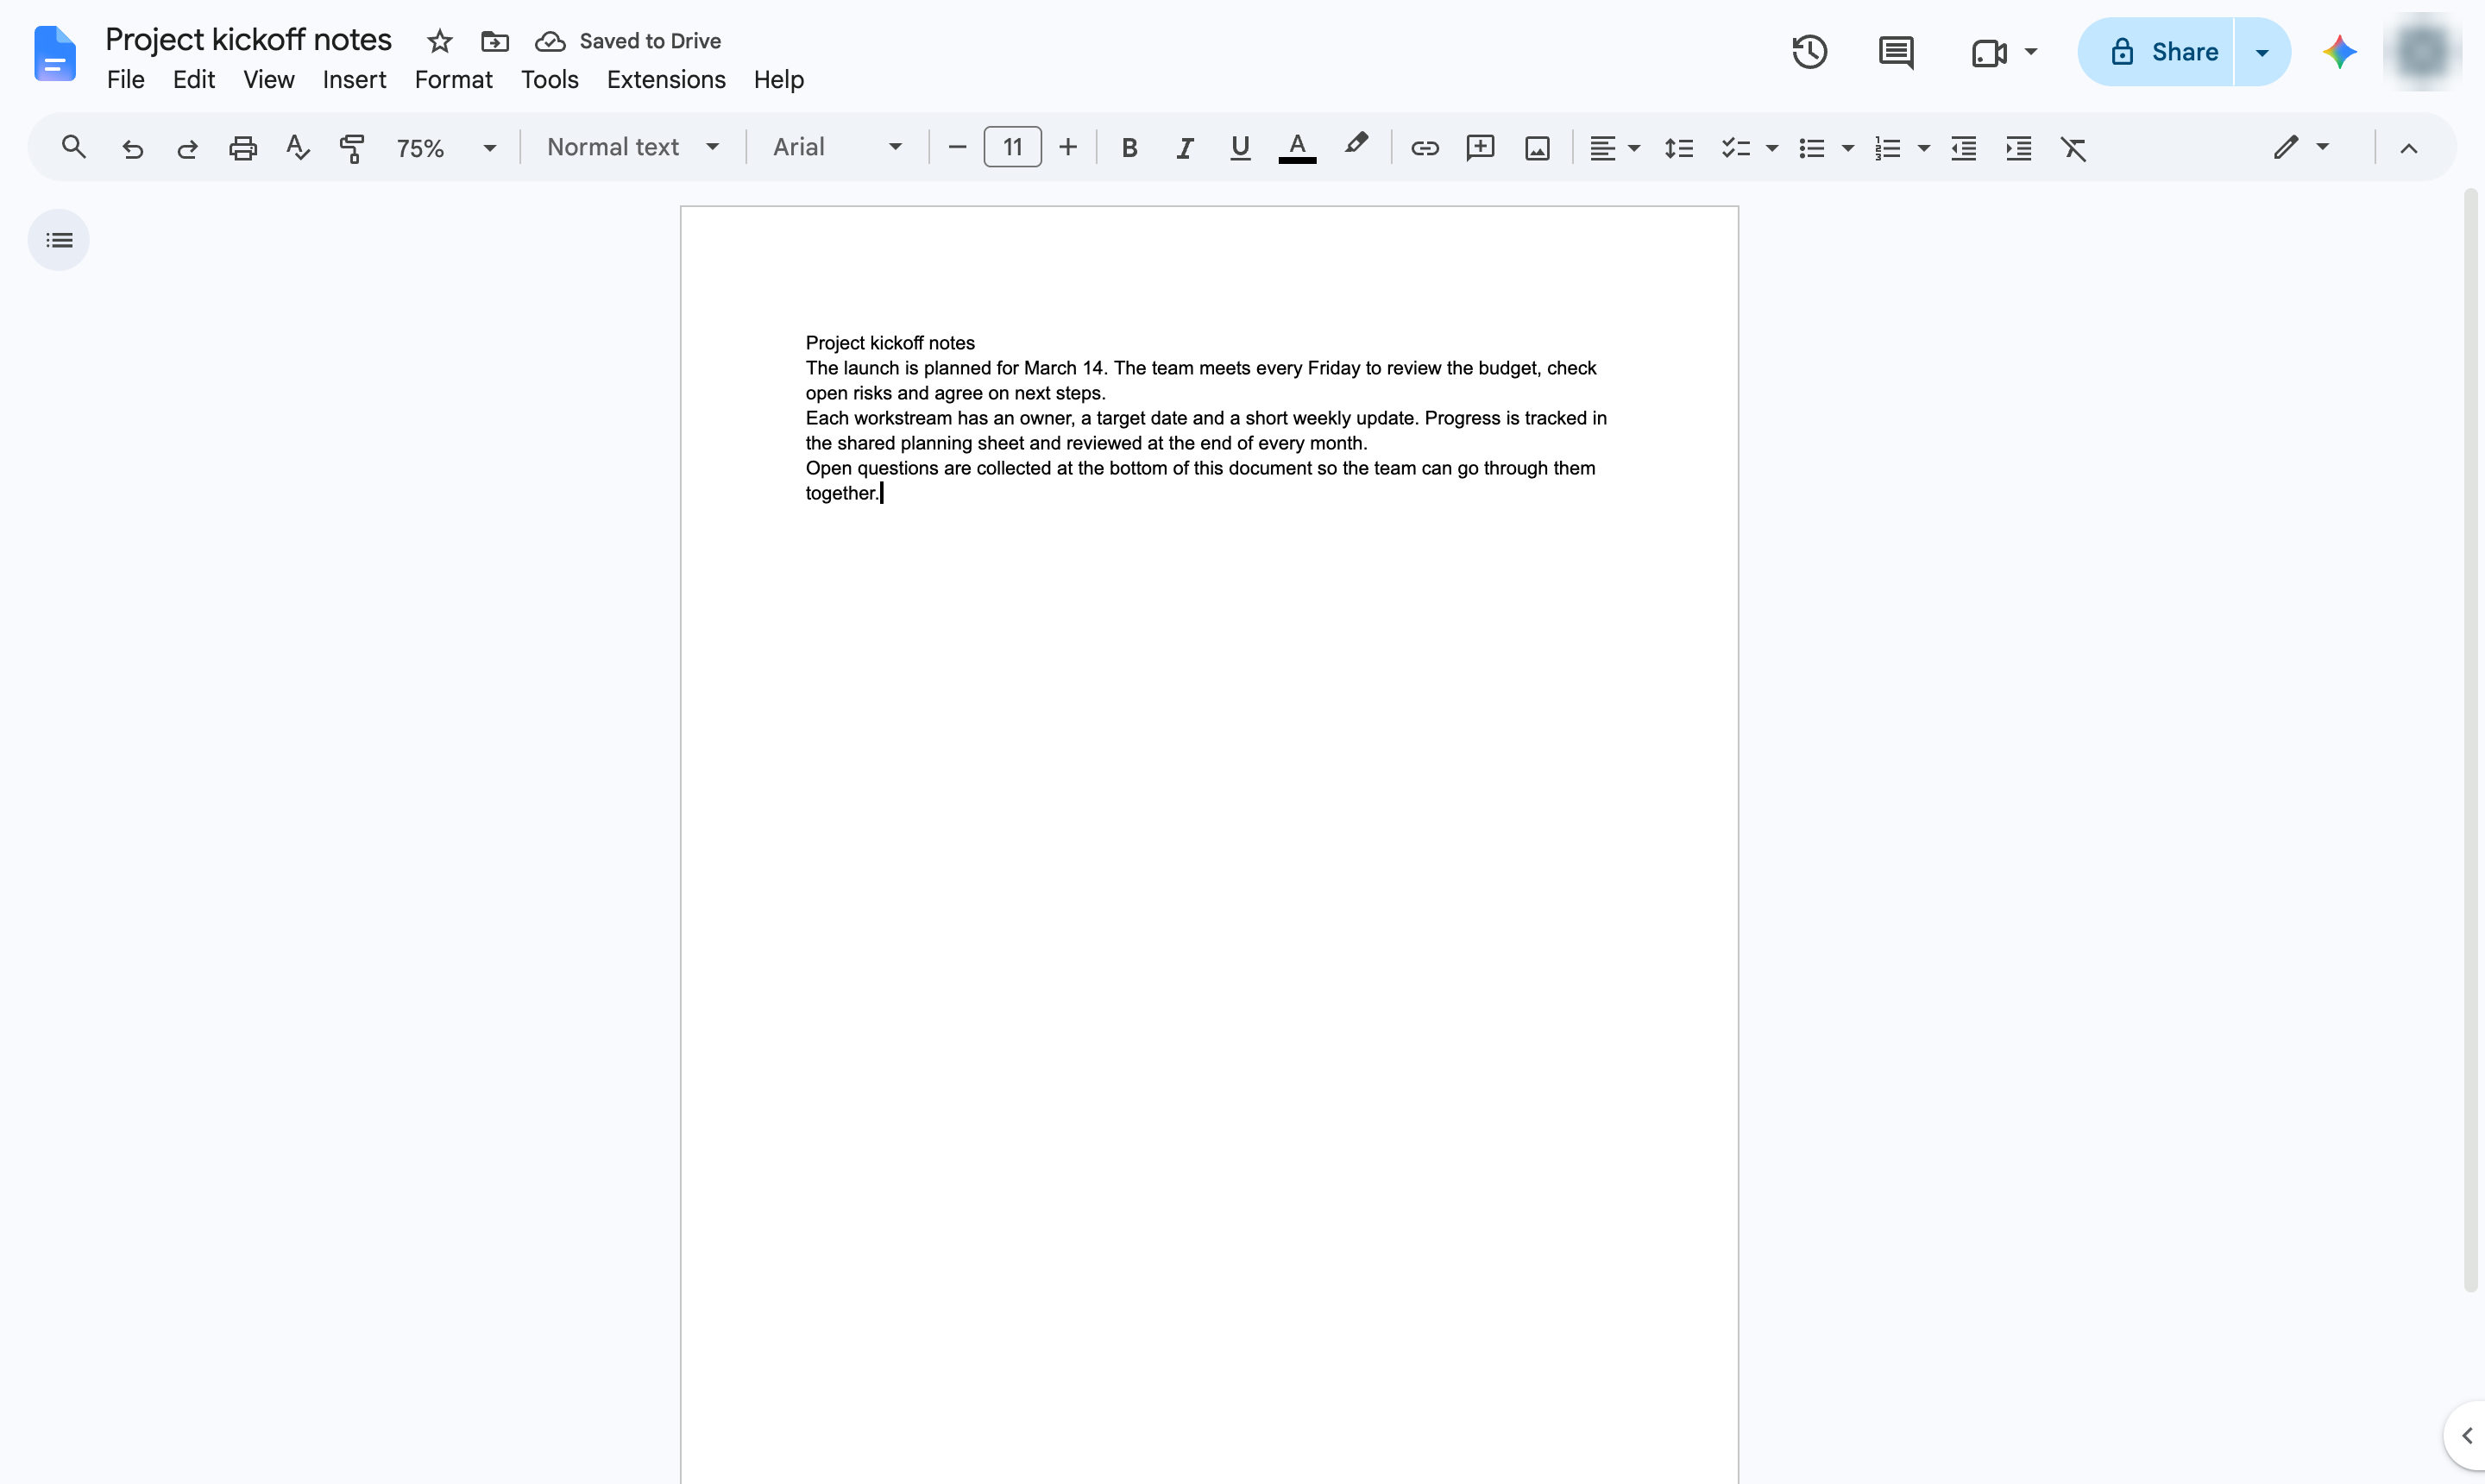Clear formatting with the crossed T icon

[x=2073, y=148]
